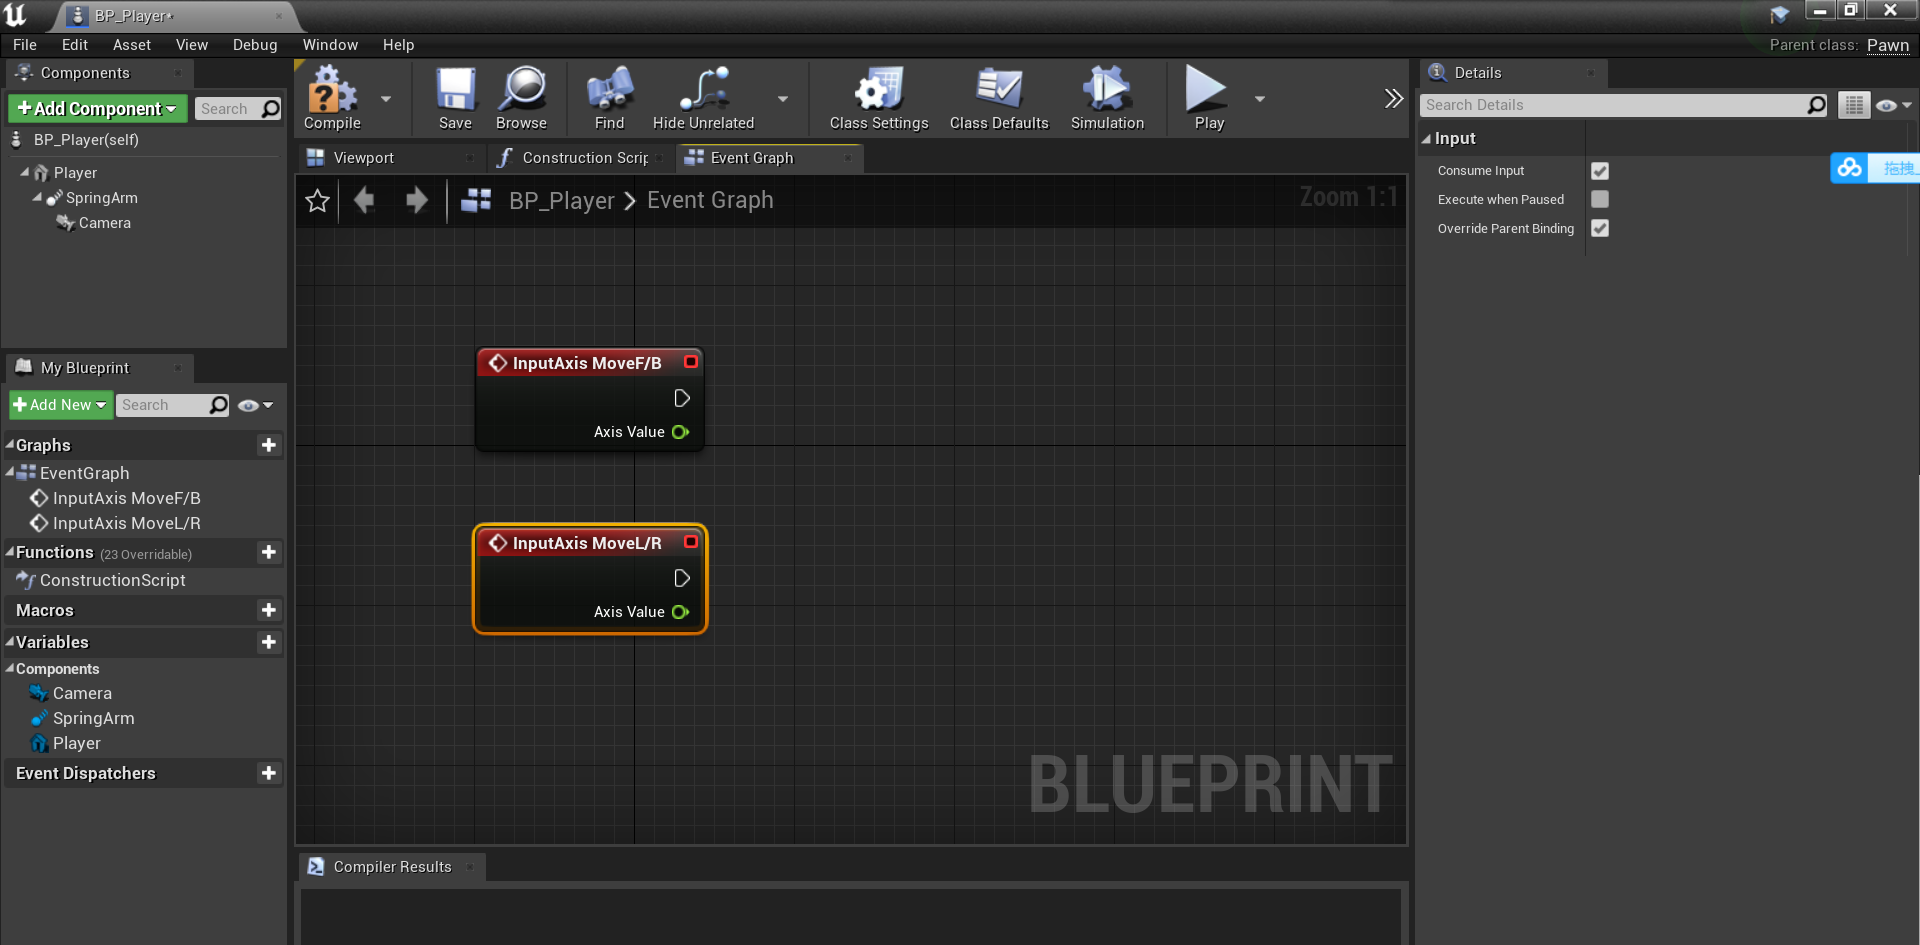Click Axis Value pin on MoveF/B node
This screenshot has height=945, width=1920.
[x=680, y=432]
